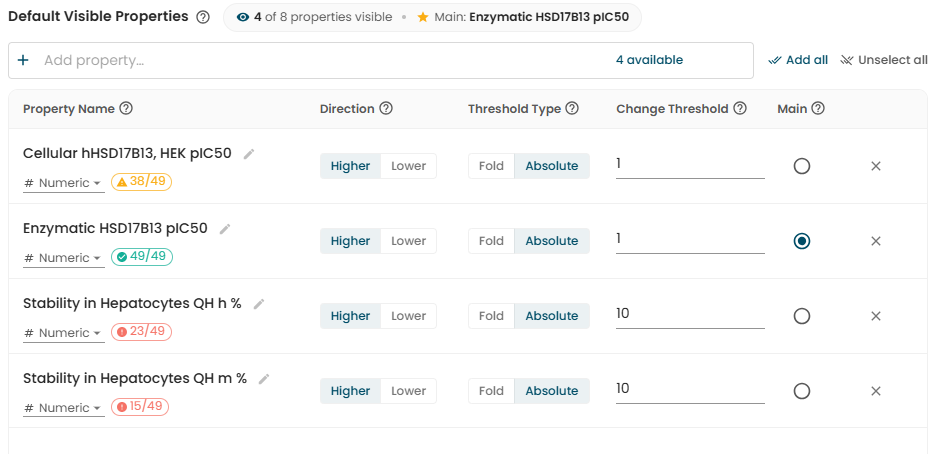Image resolution: width=941 pixels, height=454 pixels.
Task: Click the 23/49 error badge
Action: (x=142, y=332)
